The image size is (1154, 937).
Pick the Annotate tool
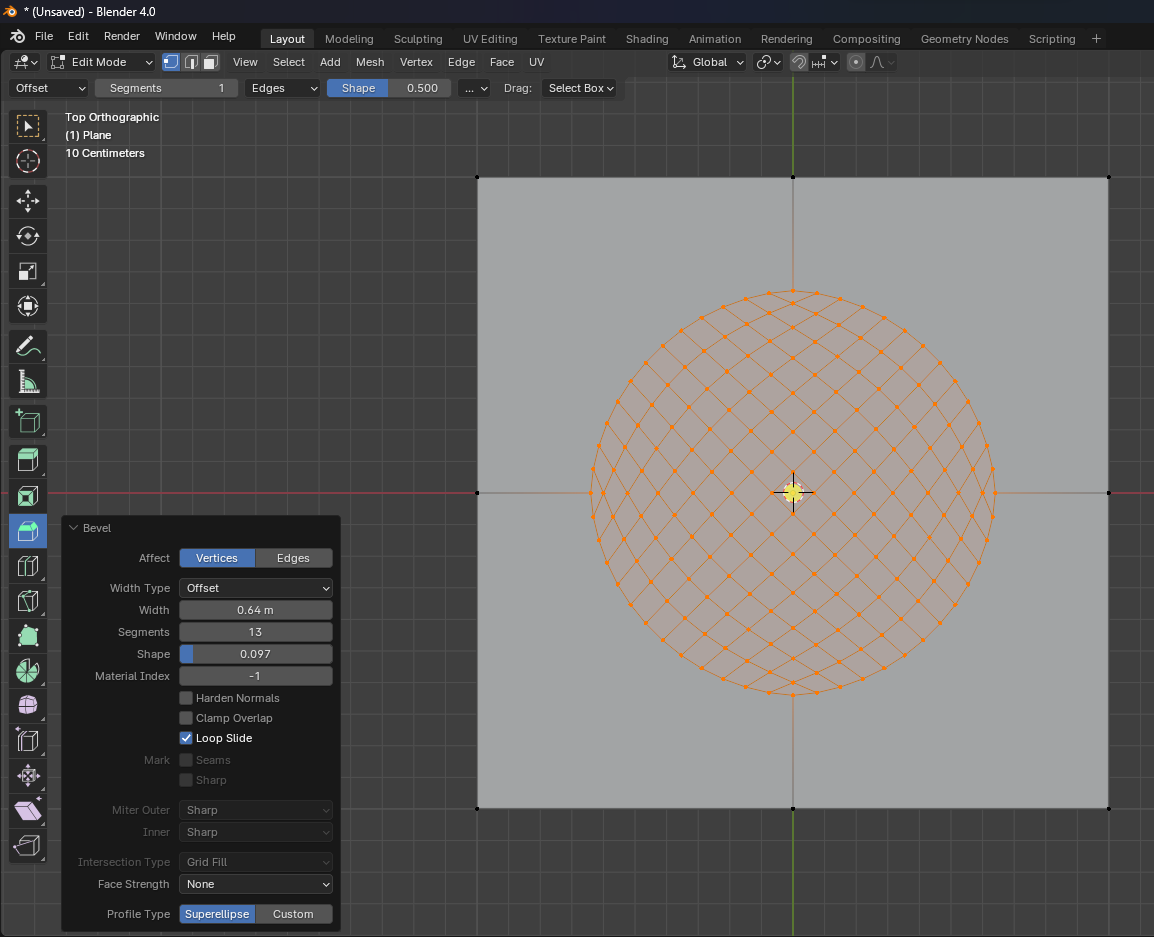(27, 346)
